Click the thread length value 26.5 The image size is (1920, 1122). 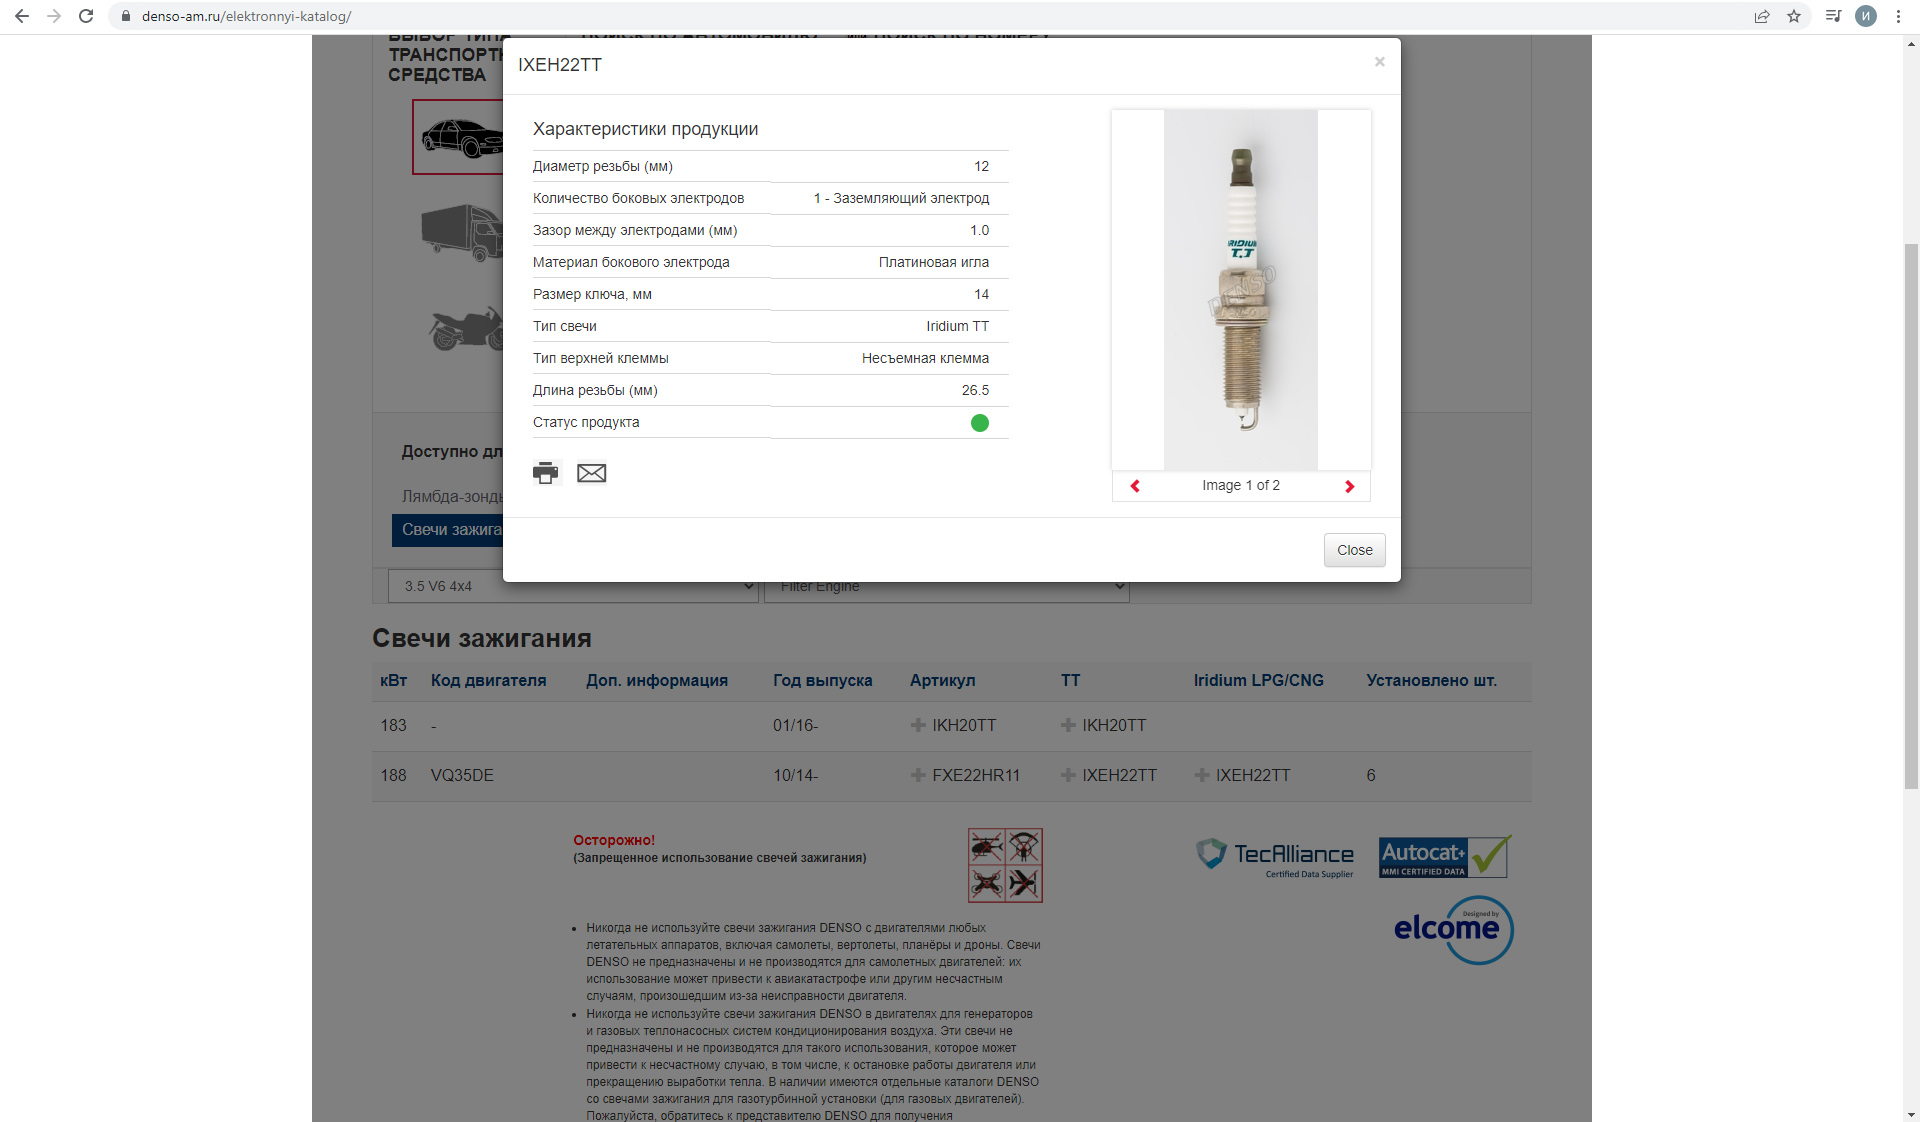coord(975,390)
